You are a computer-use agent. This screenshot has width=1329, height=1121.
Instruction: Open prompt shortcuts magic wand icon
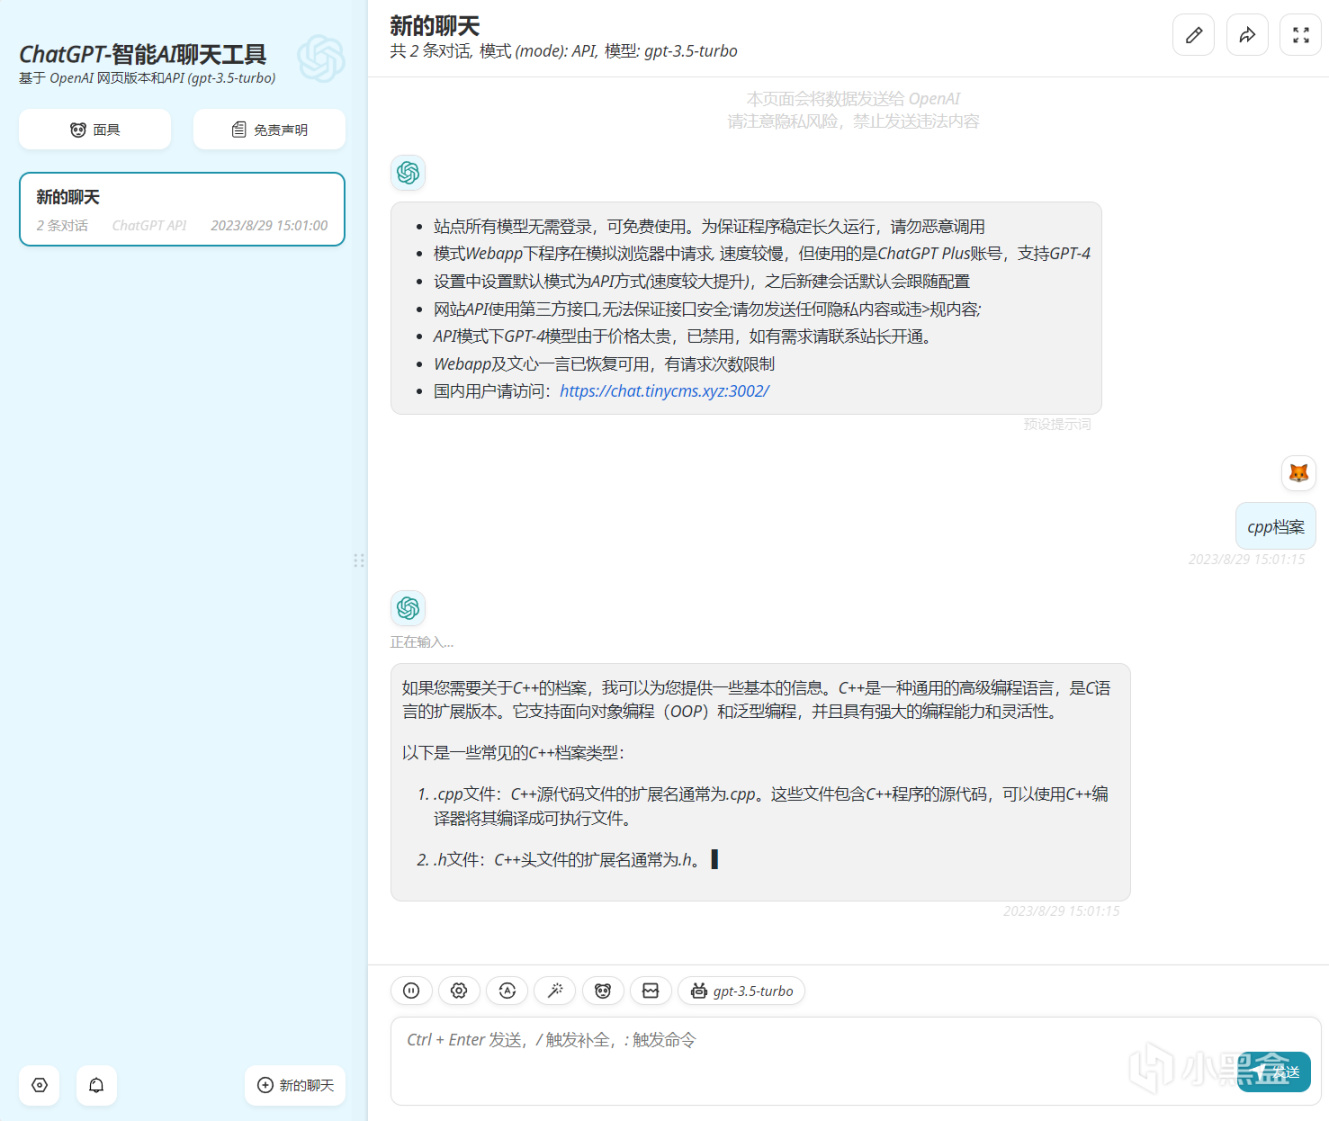tap(555, 990)
